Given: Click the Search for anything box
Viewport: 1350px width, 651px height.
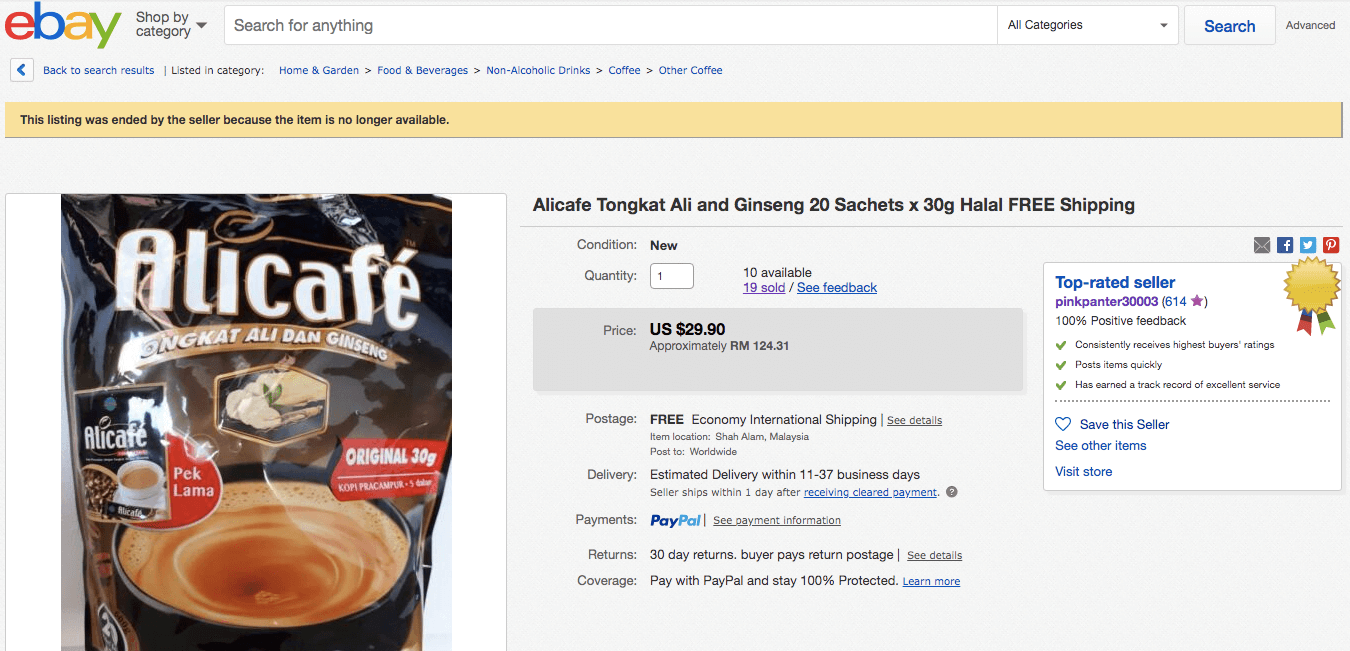Looking at the screenshot, I should point(610,25).
